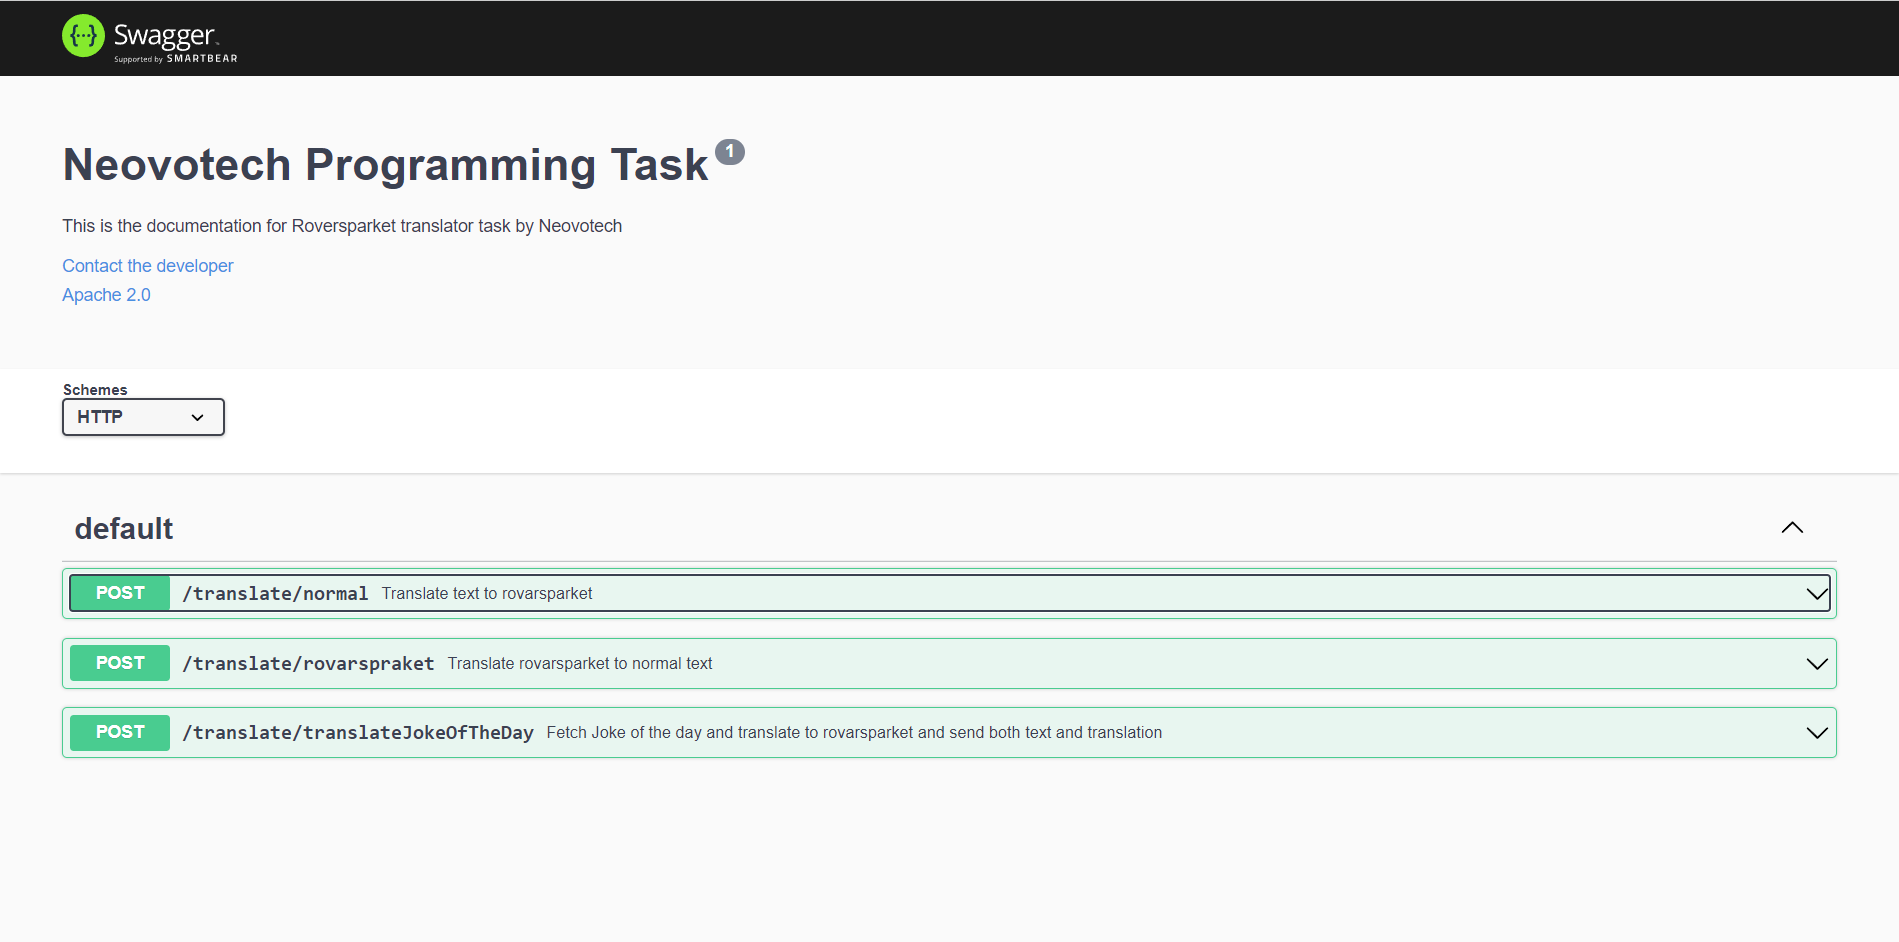1899x942 pixels.
Task: Click POST badge for /translate/normal
Action: click(120, 593)
